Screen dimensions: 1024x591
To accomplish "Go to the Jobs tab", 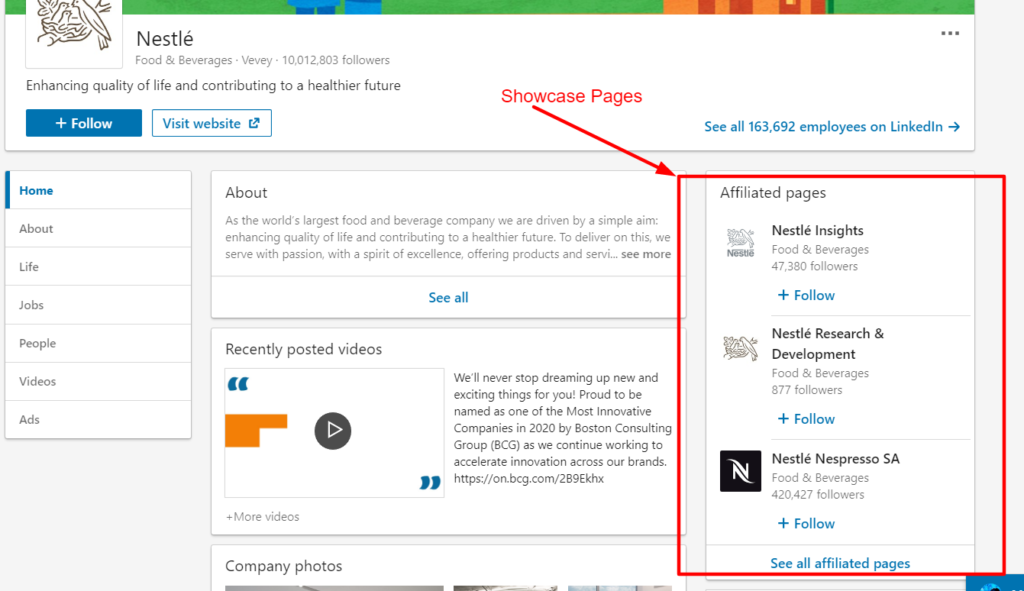I will pyautogui.click(x=99, y=305).
